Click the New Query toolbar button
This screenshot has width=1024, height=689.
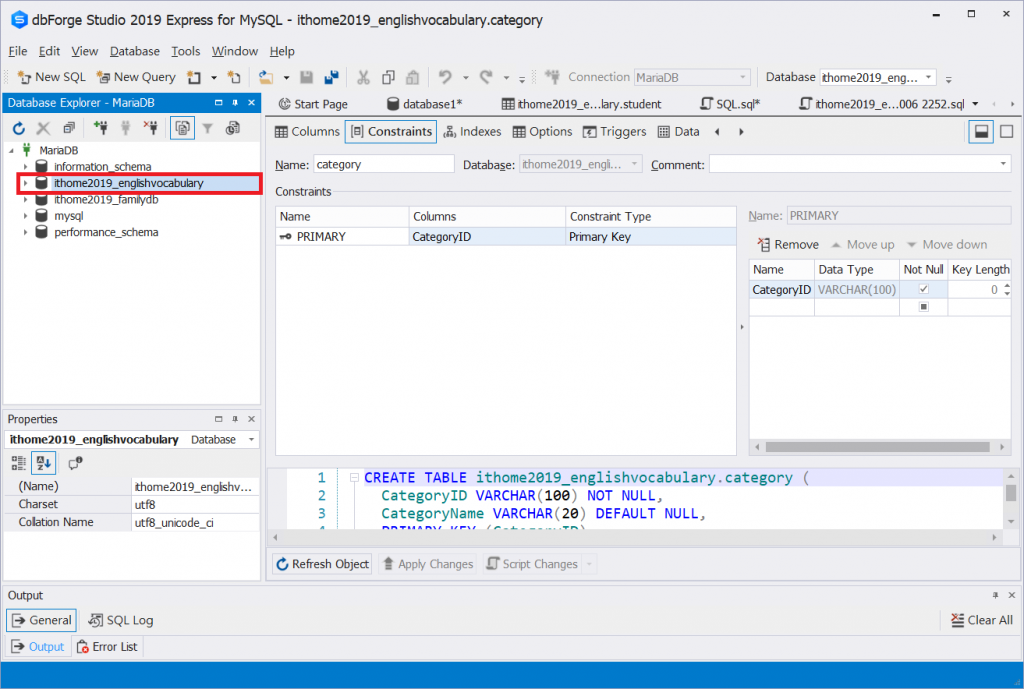point(136,77)
